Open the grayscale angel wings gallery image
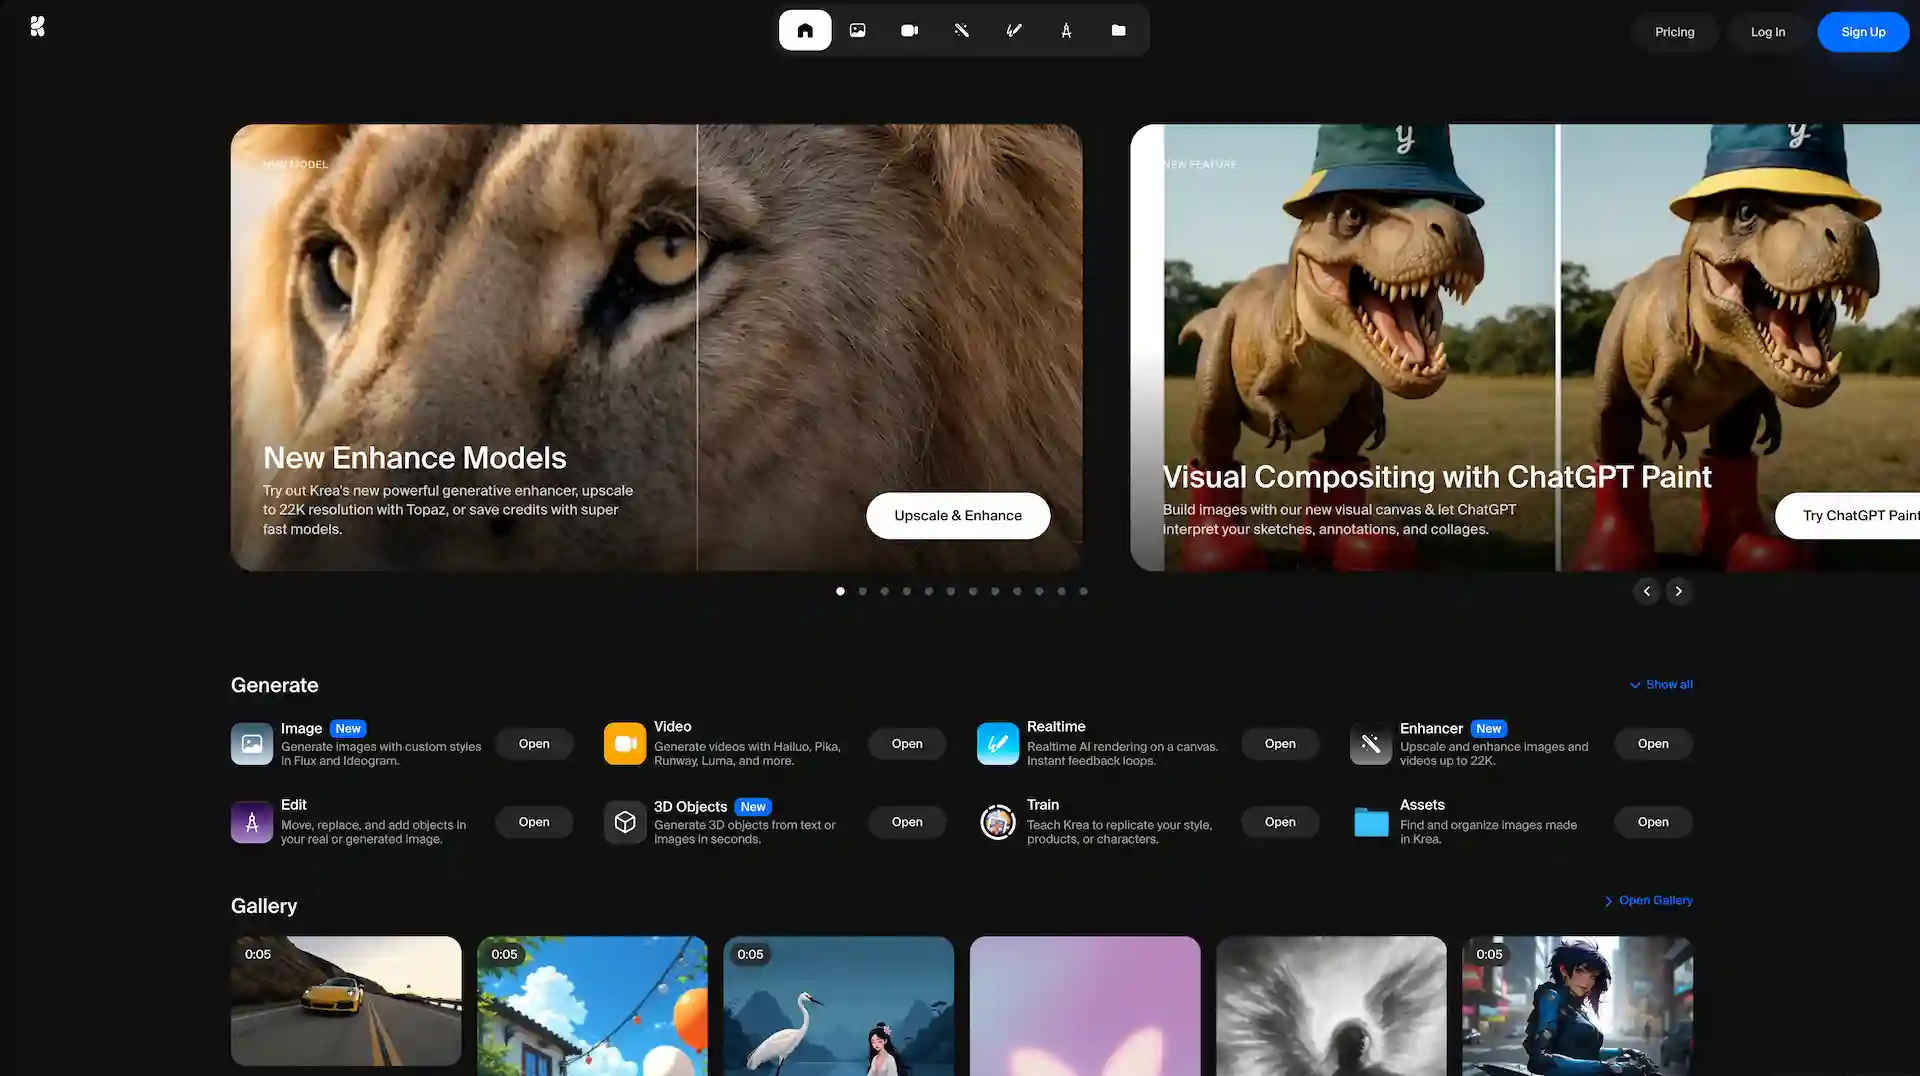This screenshot has height=1076, width=1920. [x=1331, y=1006]
